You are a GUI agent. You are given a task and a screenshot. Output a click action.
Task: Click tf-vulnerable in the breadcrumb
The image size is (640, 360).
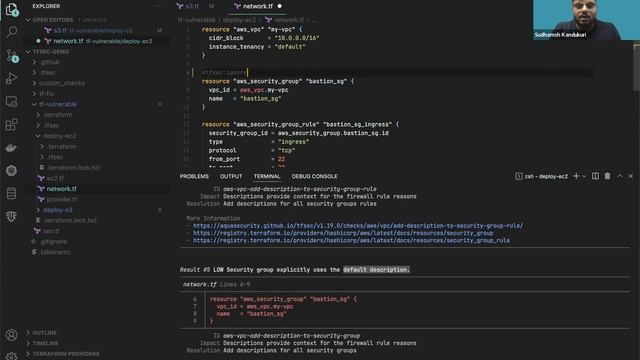pyautogui.click(x=196, y=20)
